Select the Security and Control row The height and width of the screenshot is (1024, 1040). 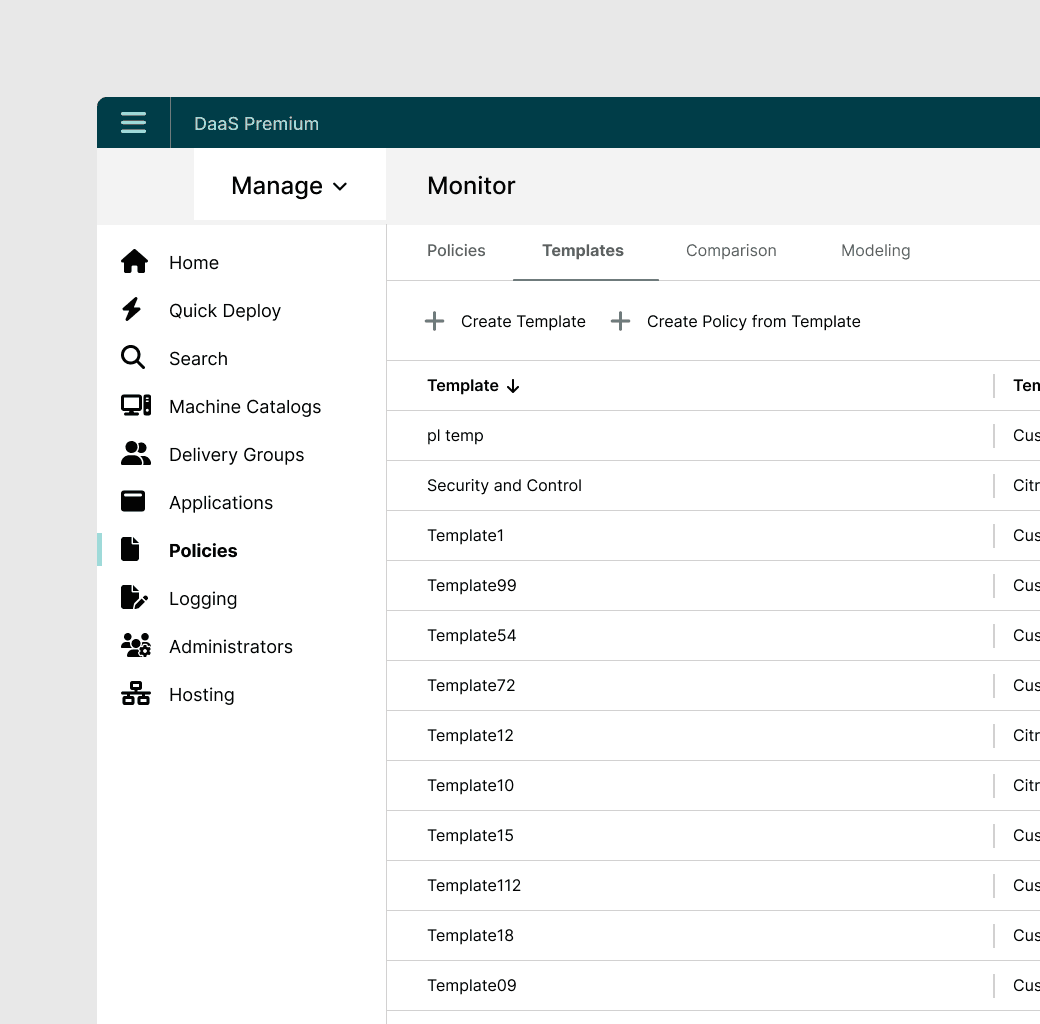click(713, 485)
